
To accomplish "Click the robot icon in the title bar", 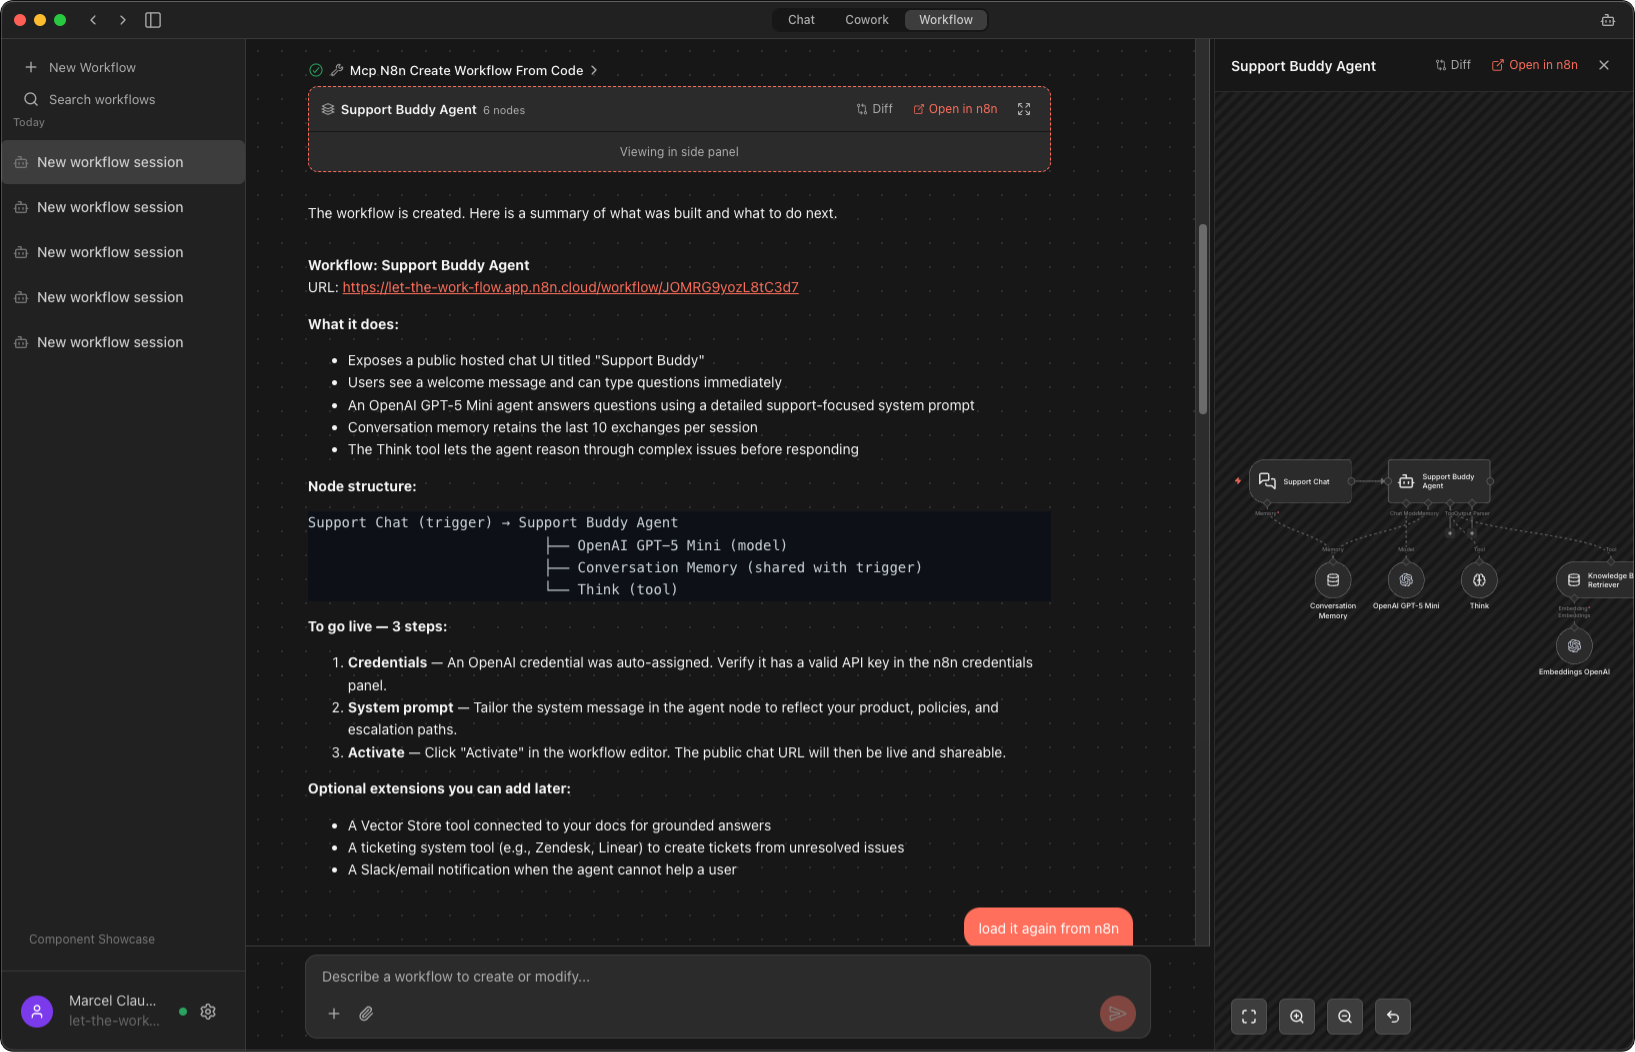I will click(x=1608, y=20).
